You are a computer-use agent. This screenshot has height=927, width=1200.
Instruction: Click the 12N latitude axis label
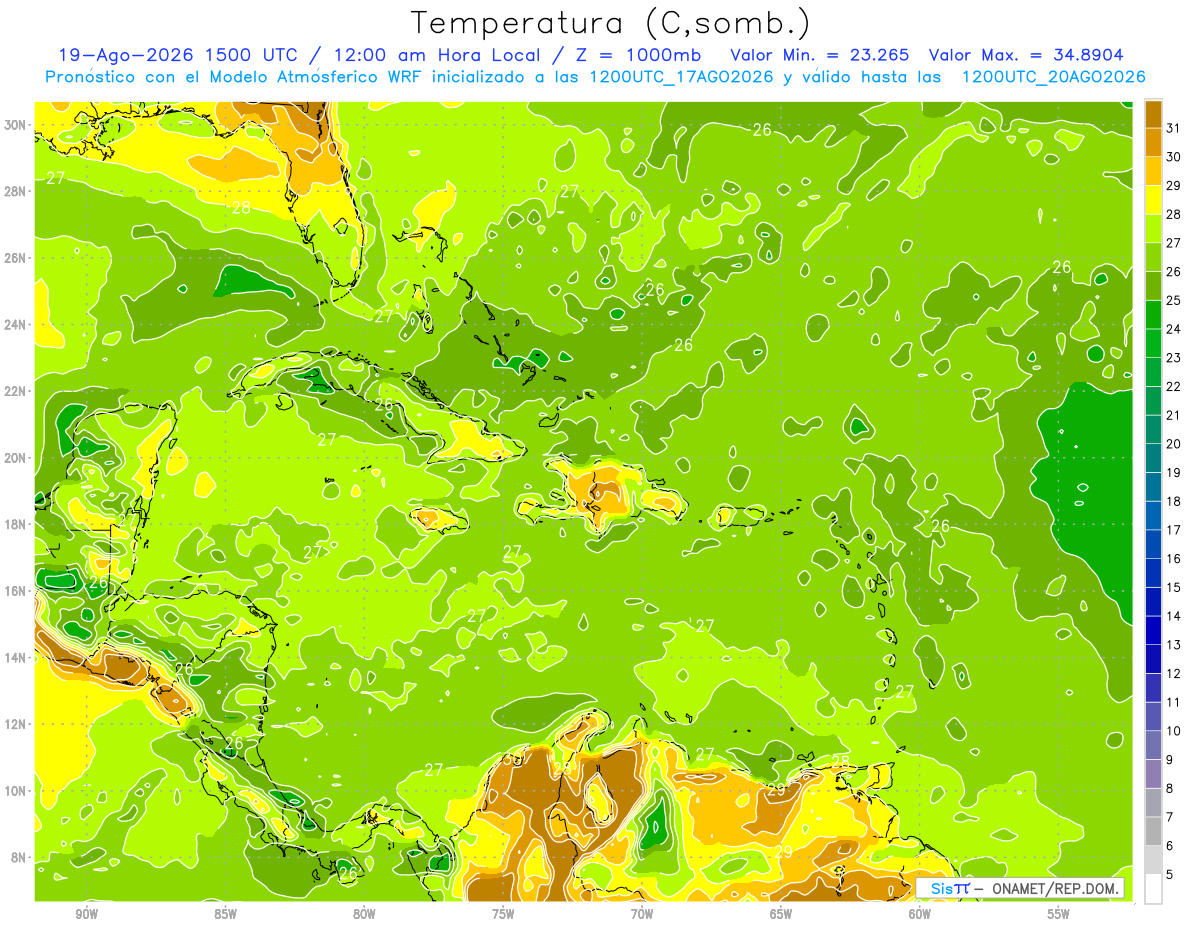[16, 724]
